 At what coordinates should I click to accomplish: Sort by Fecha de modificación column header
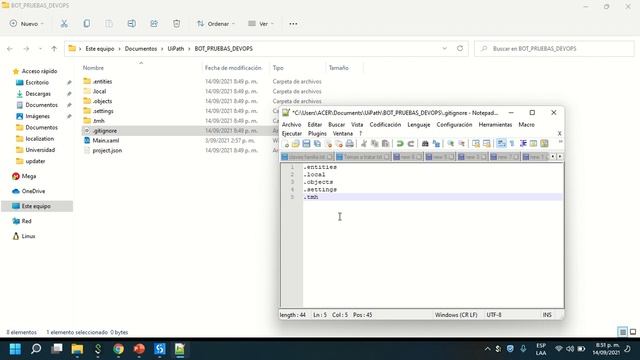tap(233, 68)
